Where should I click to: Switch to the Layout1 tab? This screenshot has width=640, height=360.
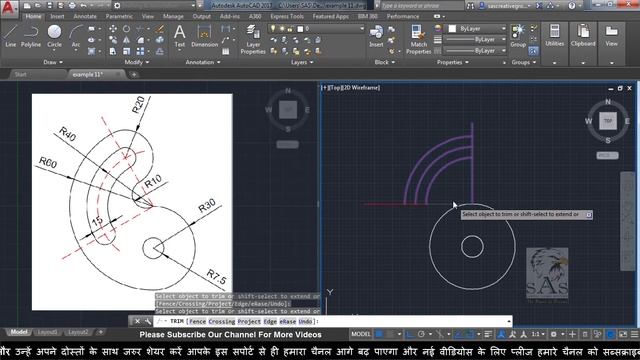[47, 332]
